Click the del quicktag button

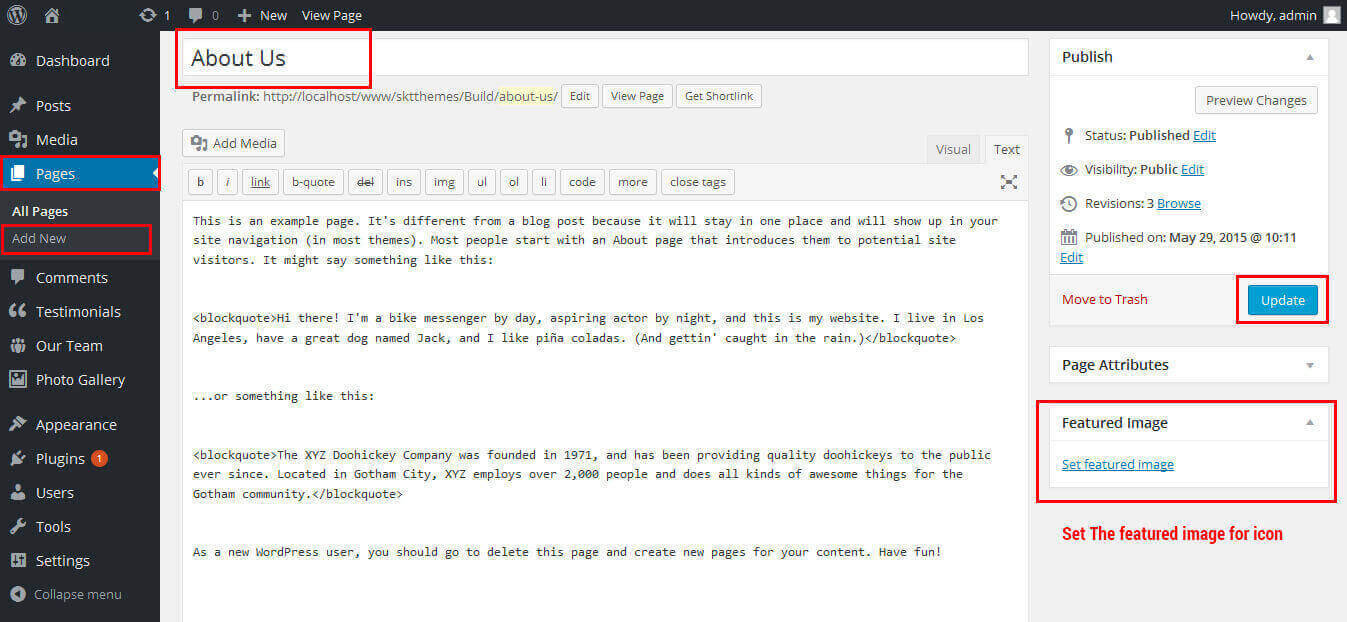365,182
